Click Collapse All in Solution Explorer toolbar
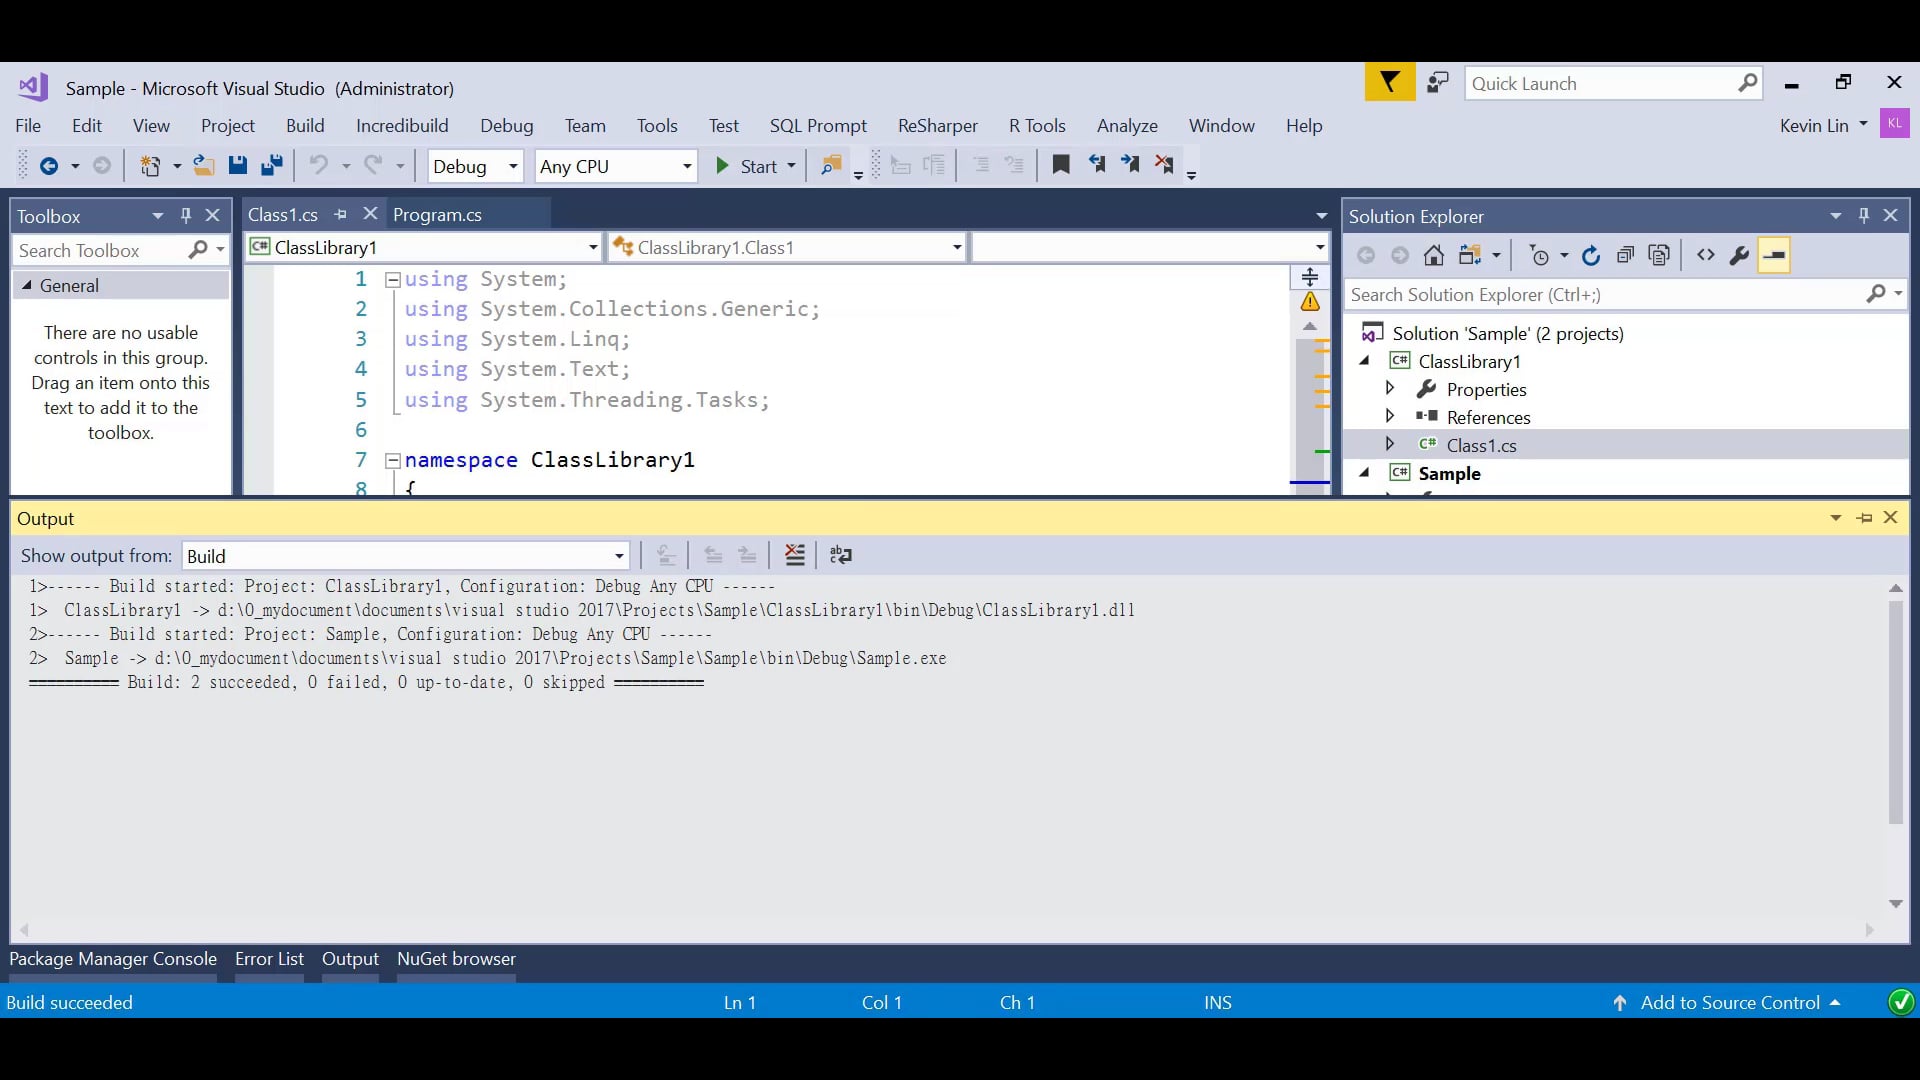1920x1080 pixels. (1625, 256)
